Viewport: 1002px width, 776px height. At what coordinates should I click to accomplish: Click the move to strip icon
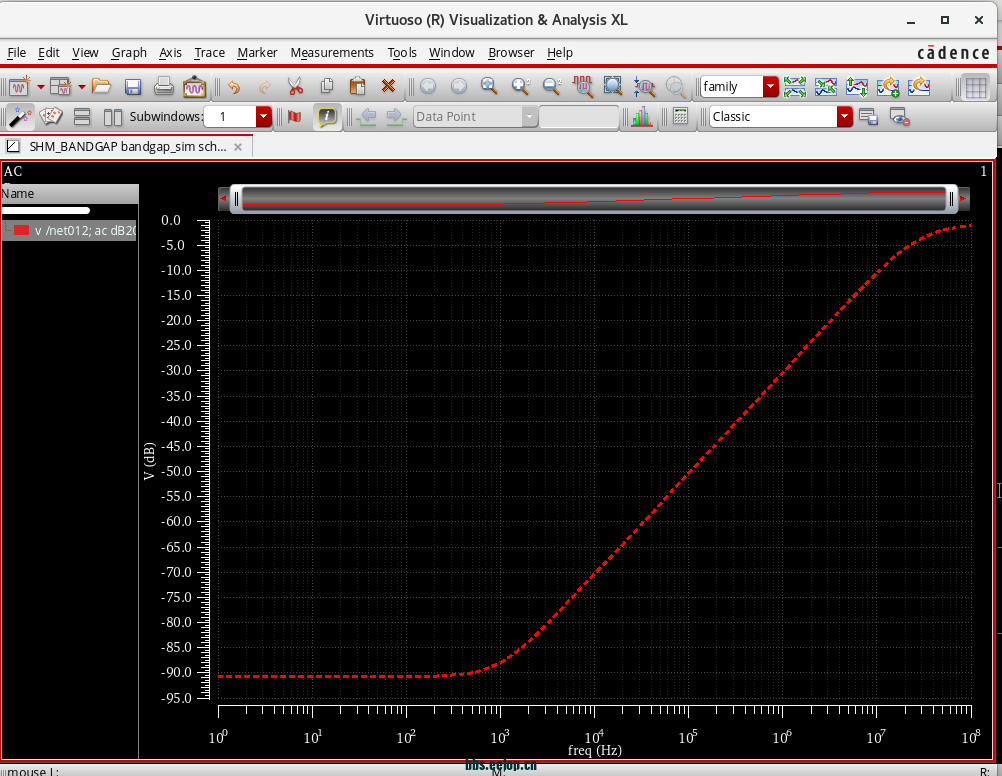tap(919, 86)
